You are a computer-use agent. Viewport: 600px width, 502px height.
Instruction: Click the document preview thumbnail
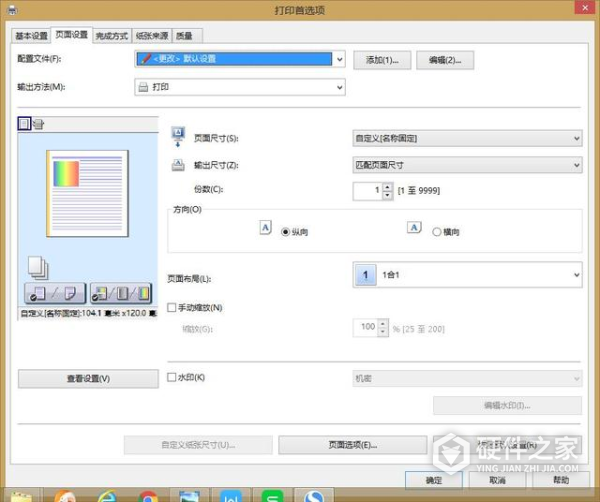87,194
